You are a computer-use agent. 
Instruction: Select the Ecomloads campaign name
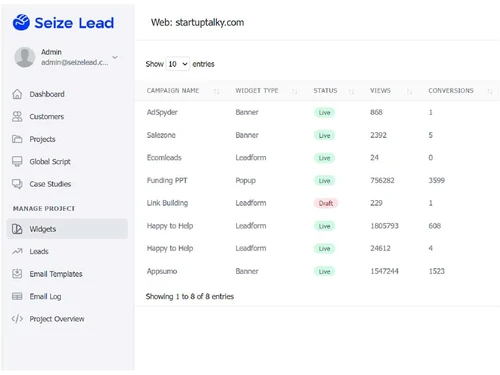click(164, 158)
